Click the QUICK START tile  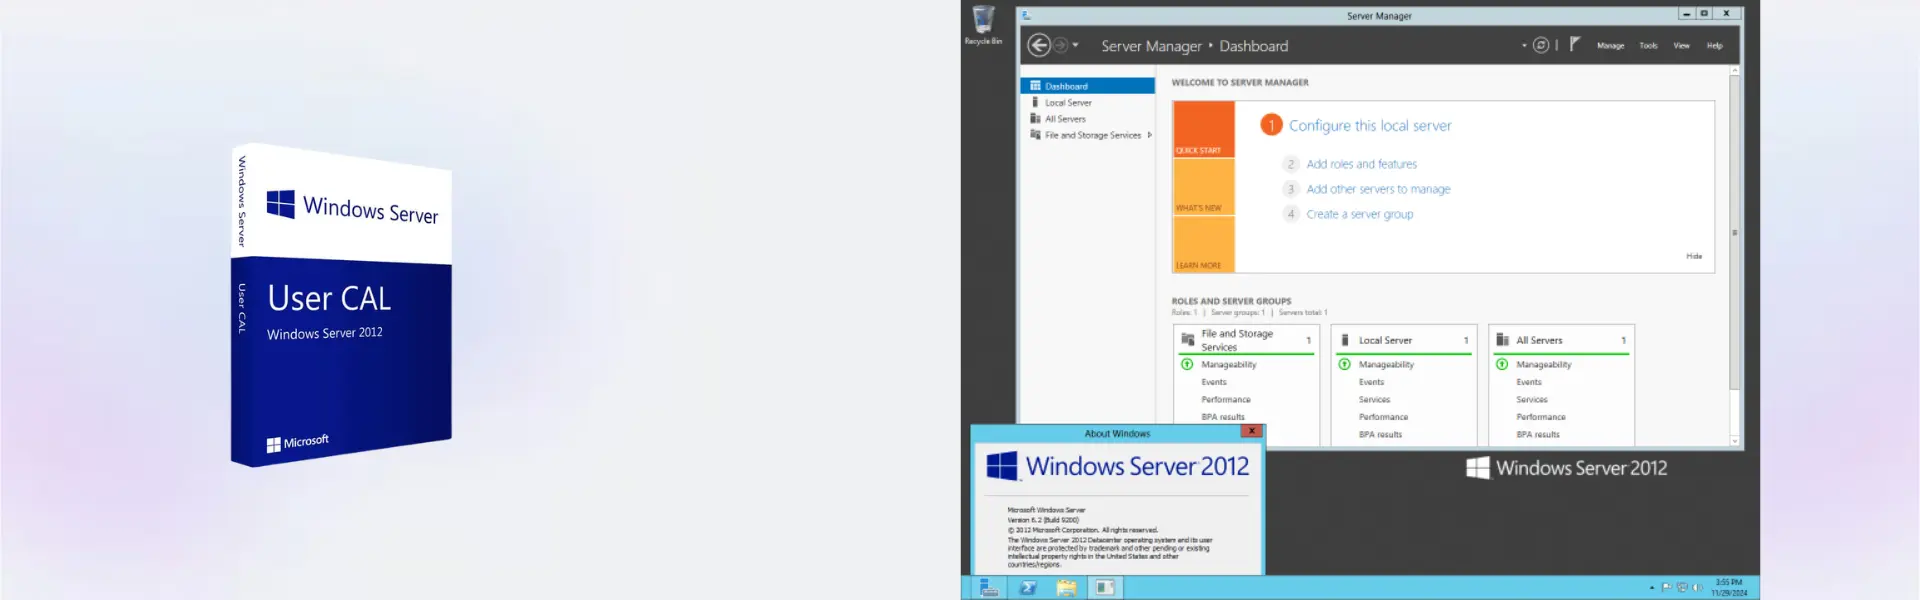(x=1204, y=129)
